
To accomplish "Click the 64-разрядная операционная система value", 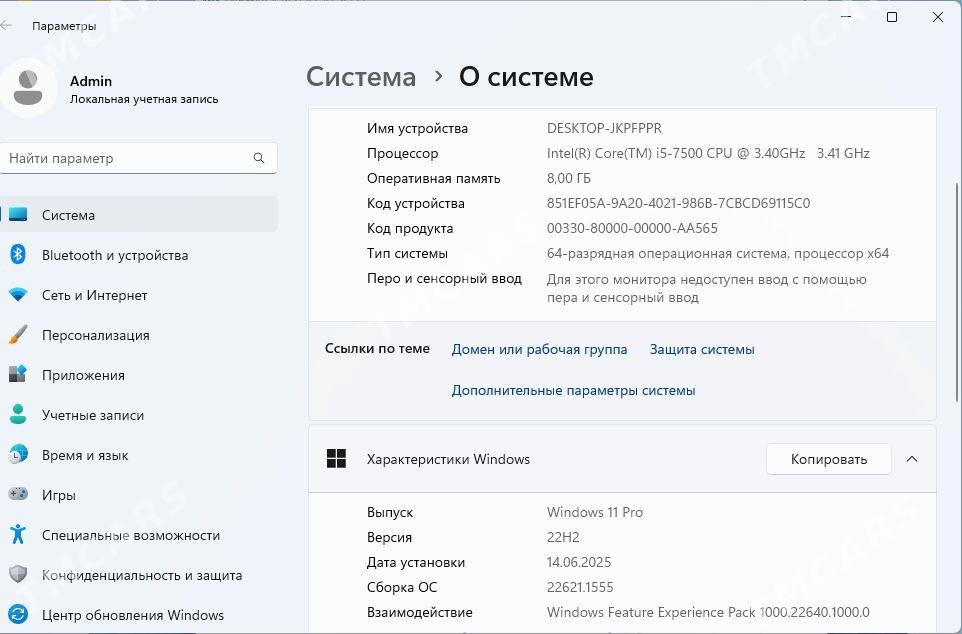I will tap(717, 253).
